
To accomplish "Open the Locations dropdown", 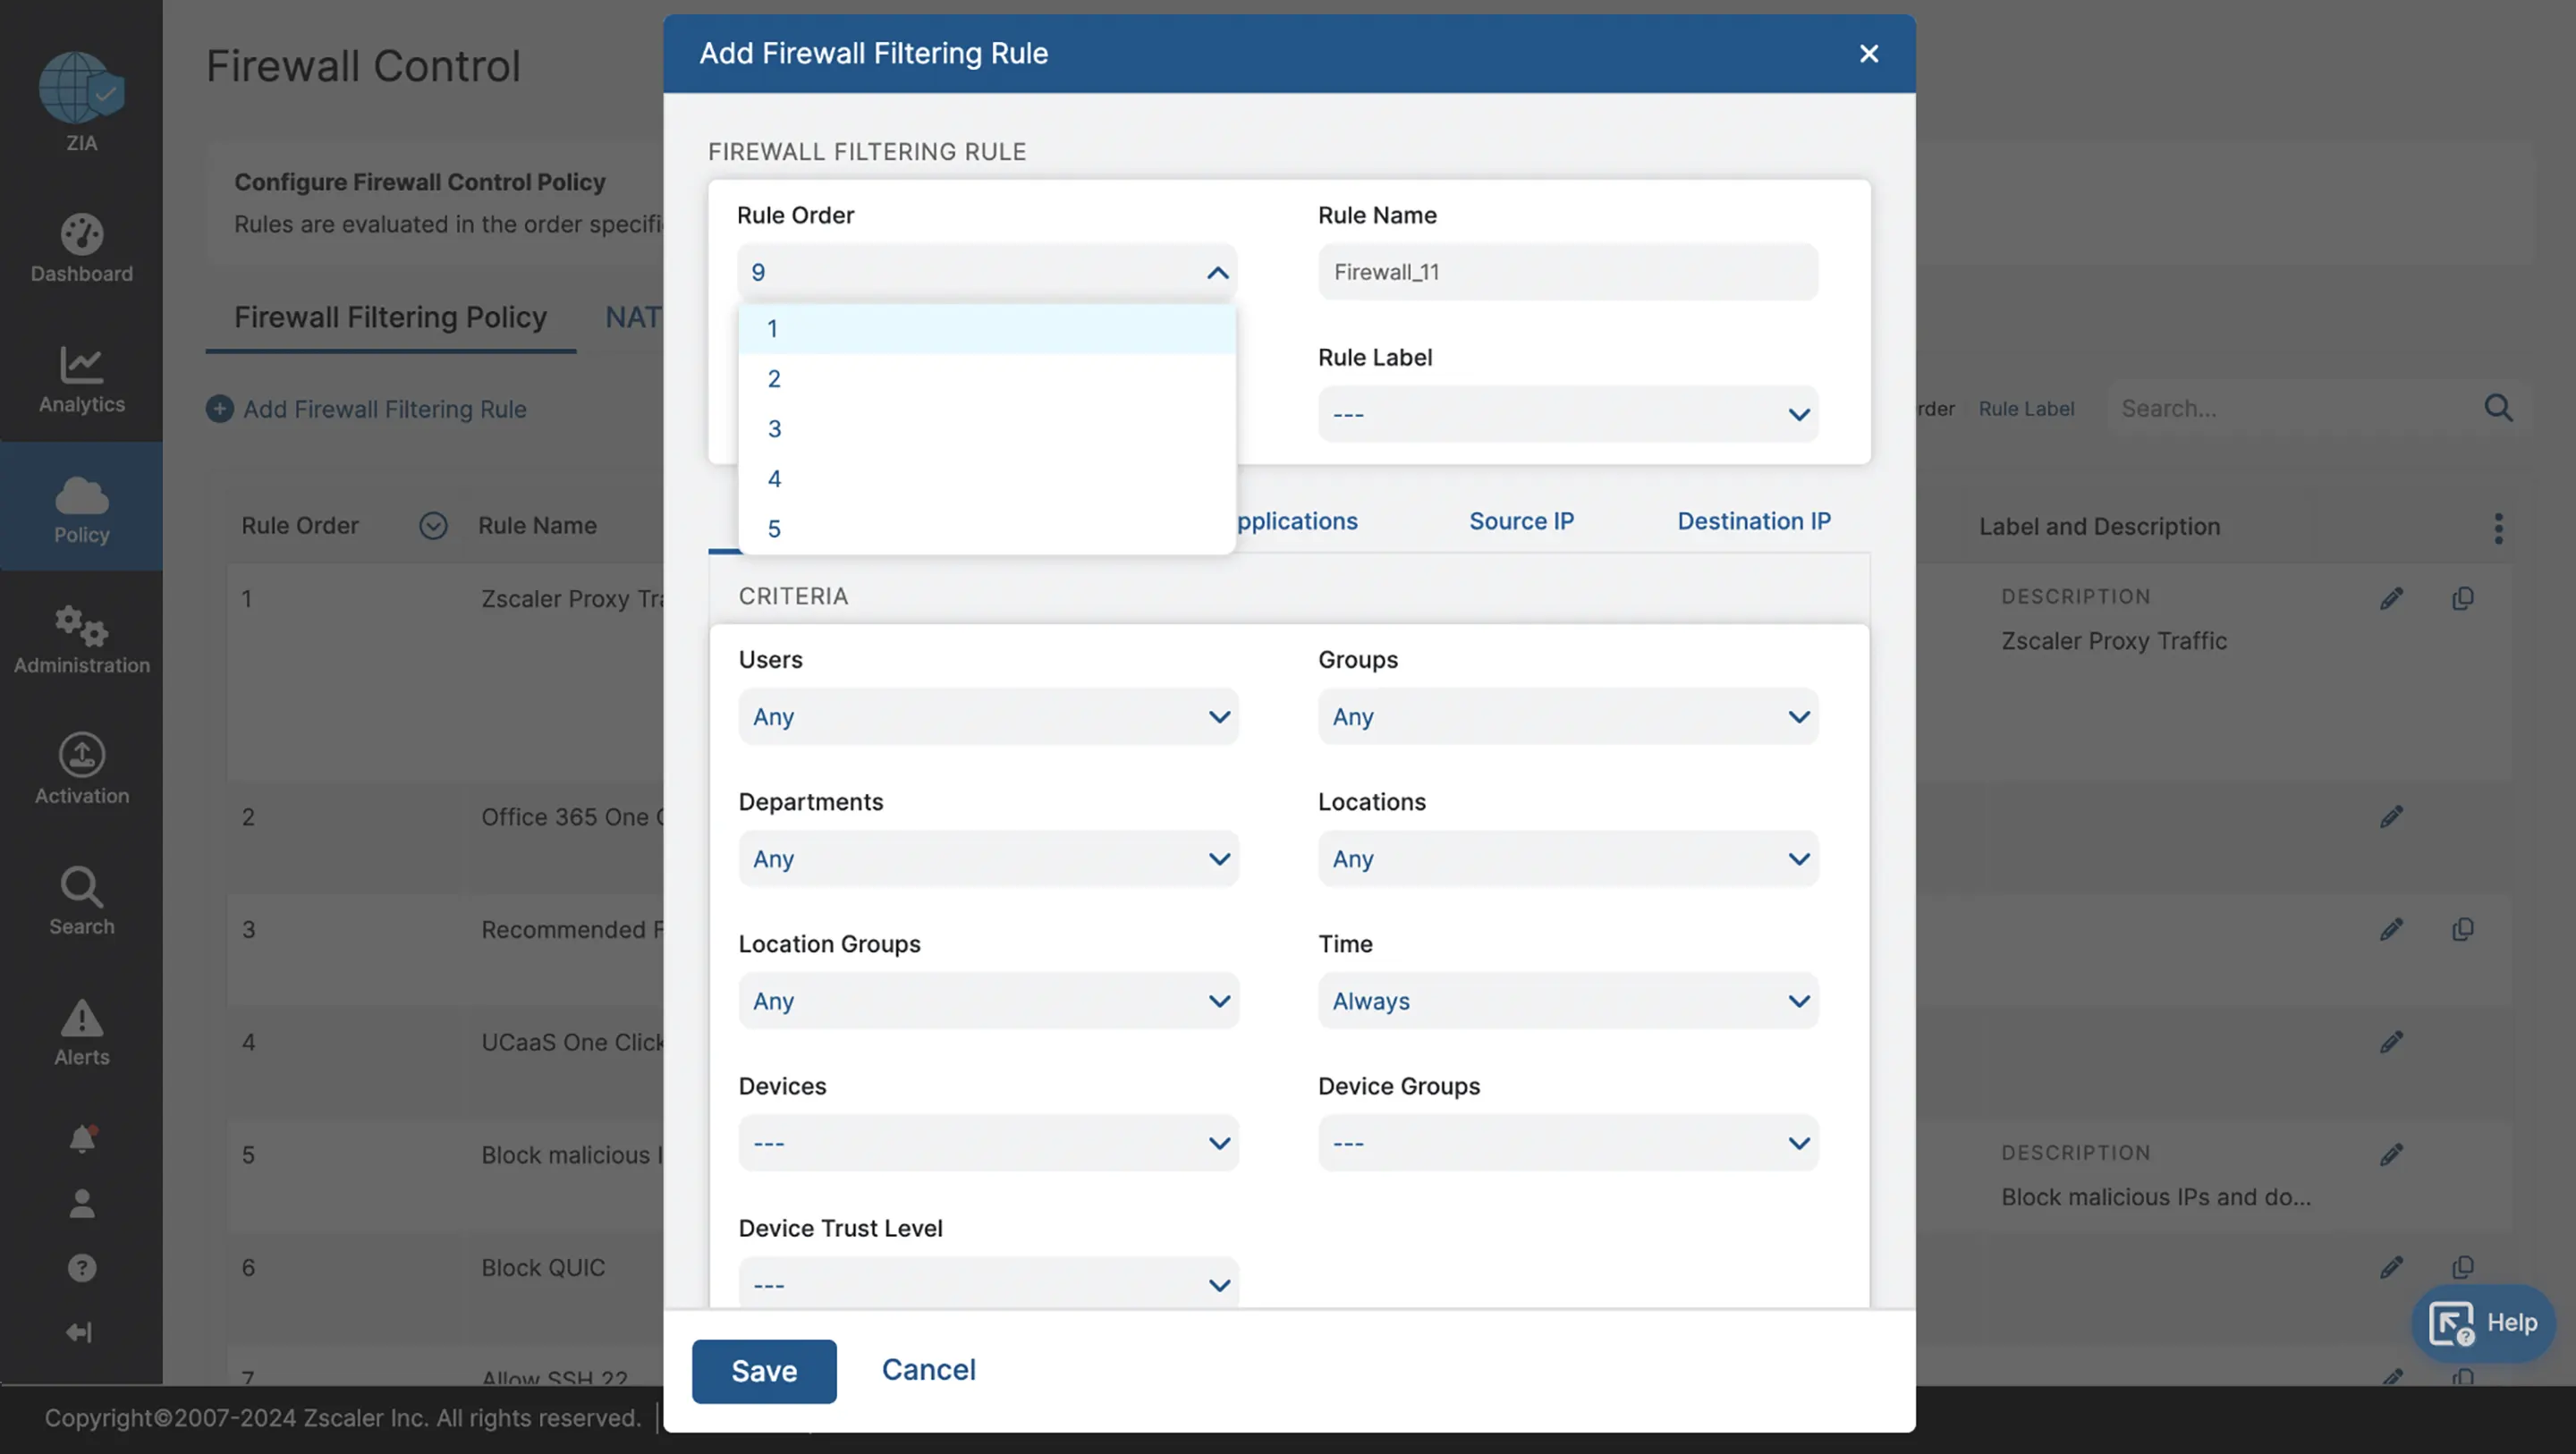I will pyautogui.click(x=1567, y=858).
